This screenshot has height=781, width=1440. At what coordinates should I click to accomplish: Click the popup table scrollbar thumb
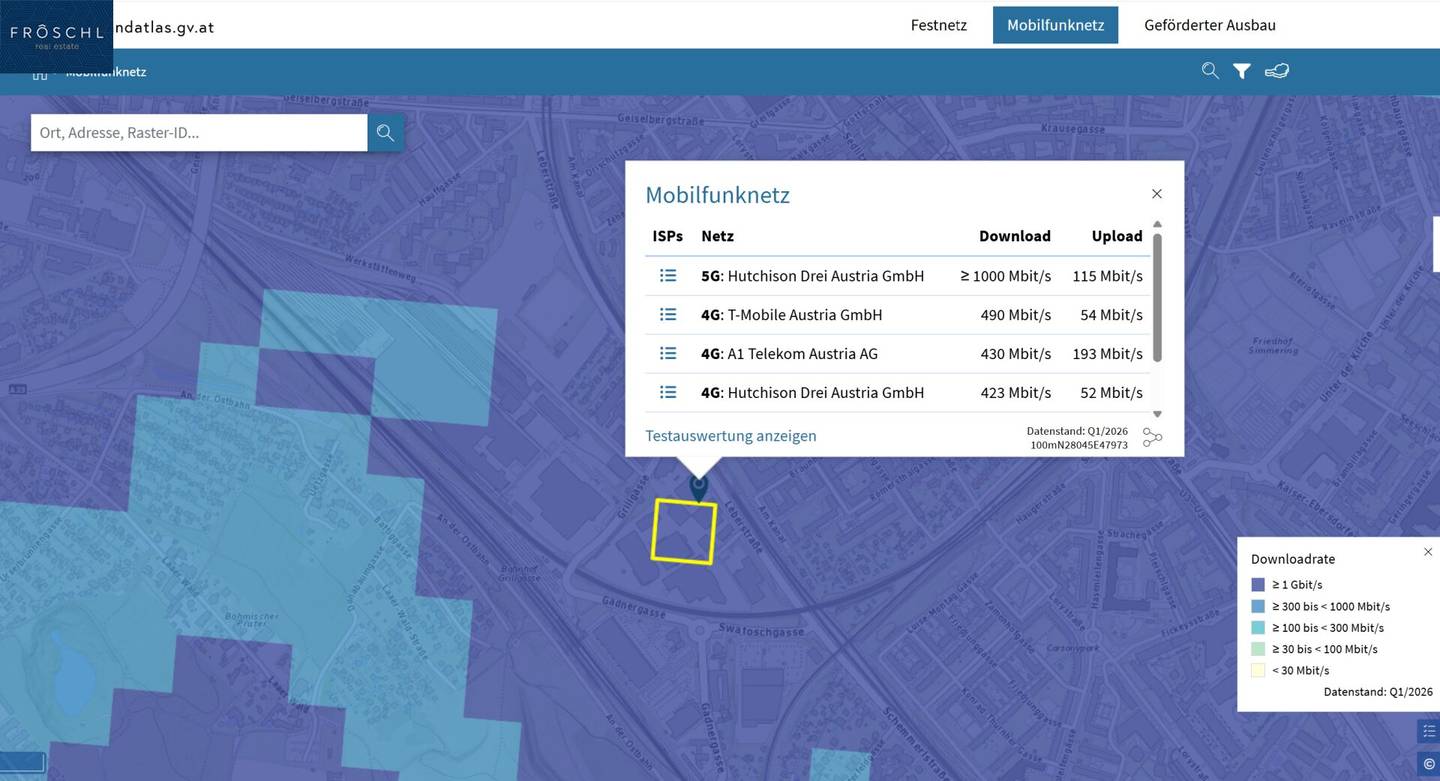point(1157,298)
